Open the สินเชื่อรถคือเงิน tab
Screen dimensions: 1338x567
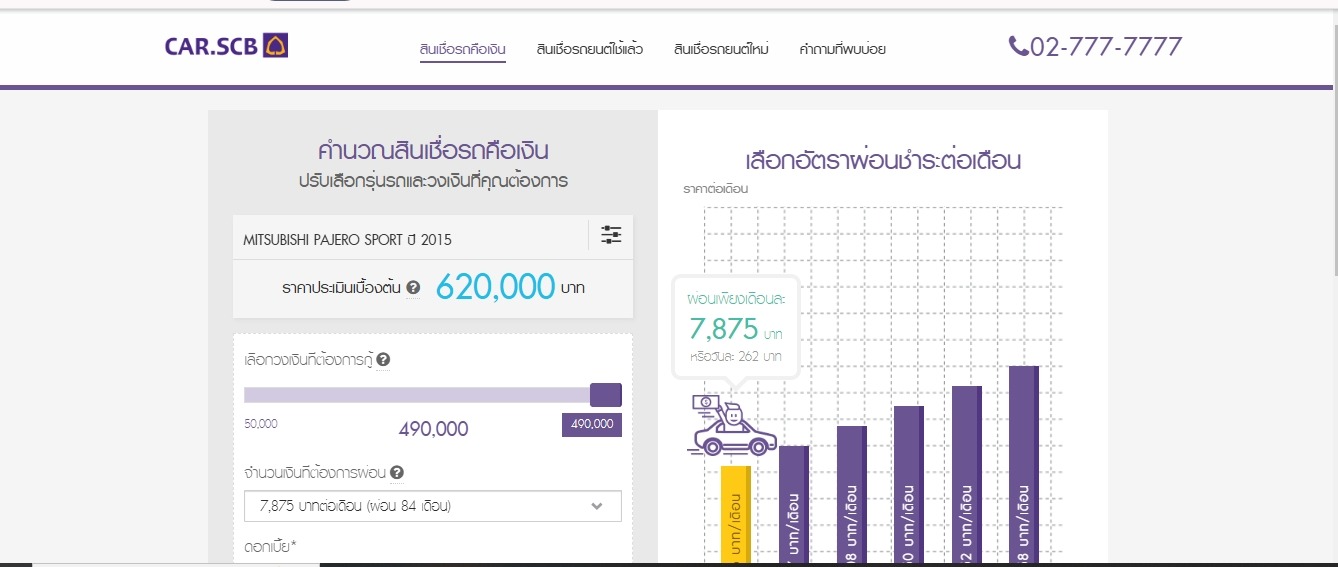463,49
